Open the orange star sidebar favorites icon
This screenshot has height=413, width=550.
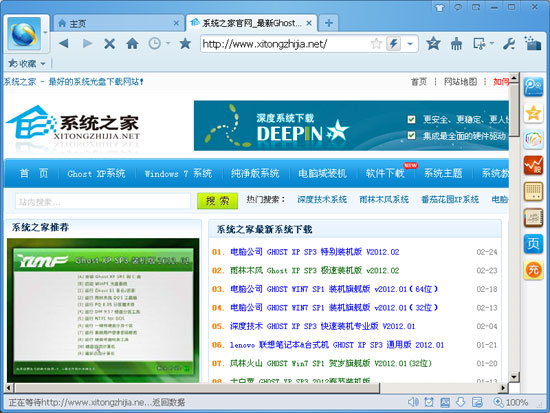(533, 113)
